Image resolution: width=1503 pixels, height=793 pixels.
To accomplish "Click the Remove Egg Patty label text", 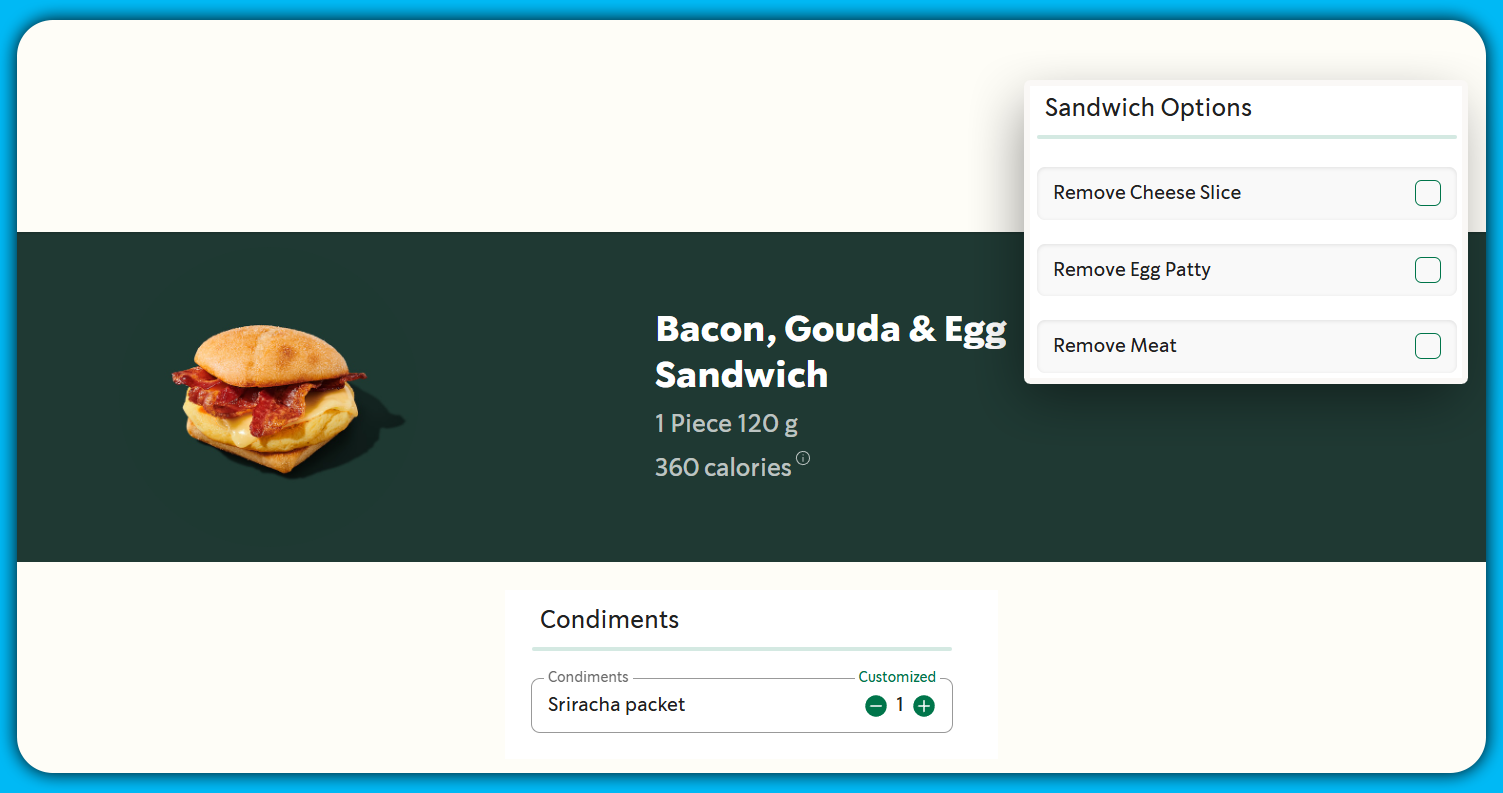I will pyautogui.click(x=1131, y=270).
